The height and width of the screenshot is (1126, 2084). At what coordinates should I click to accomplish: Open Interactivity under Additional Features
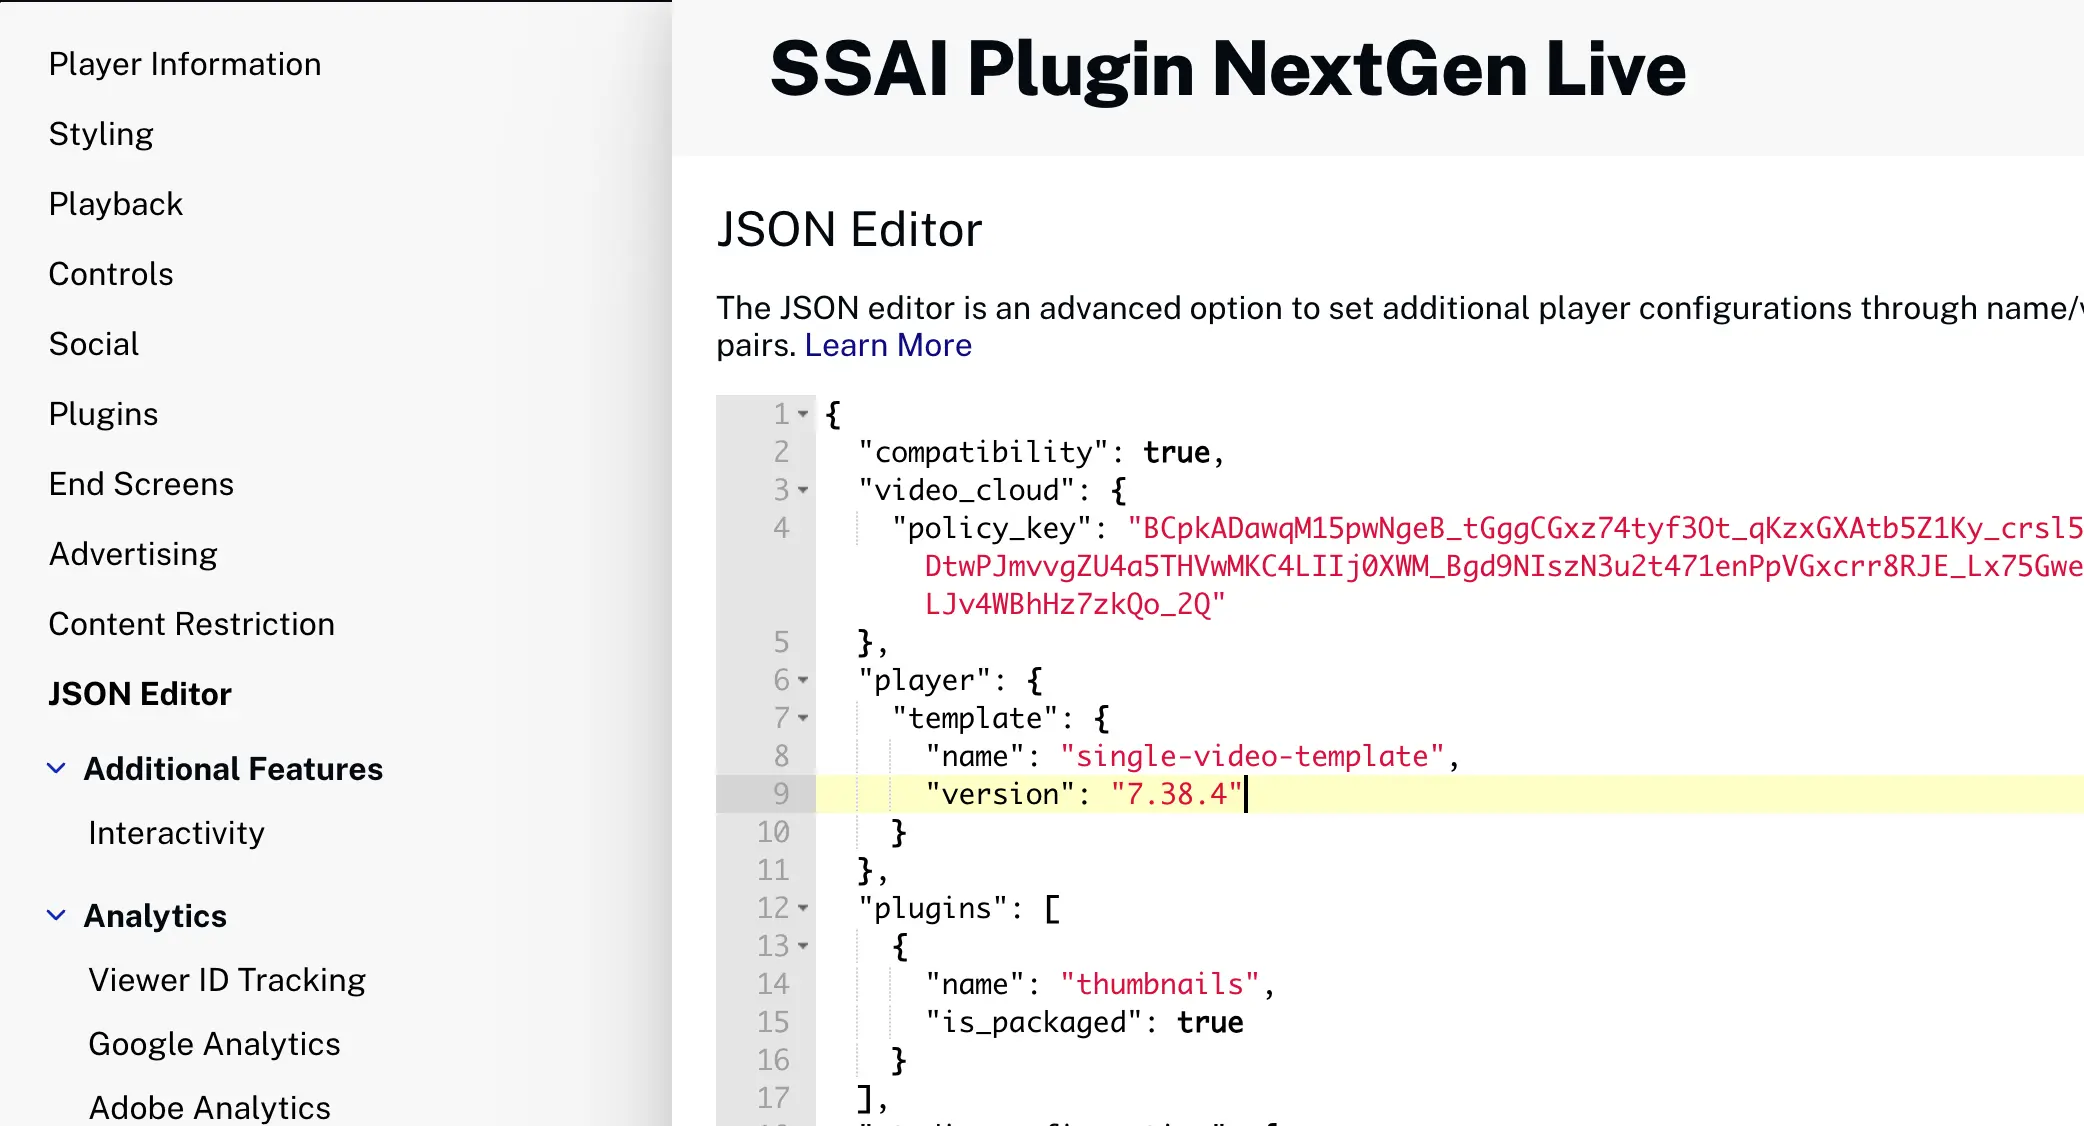[176, 833]
